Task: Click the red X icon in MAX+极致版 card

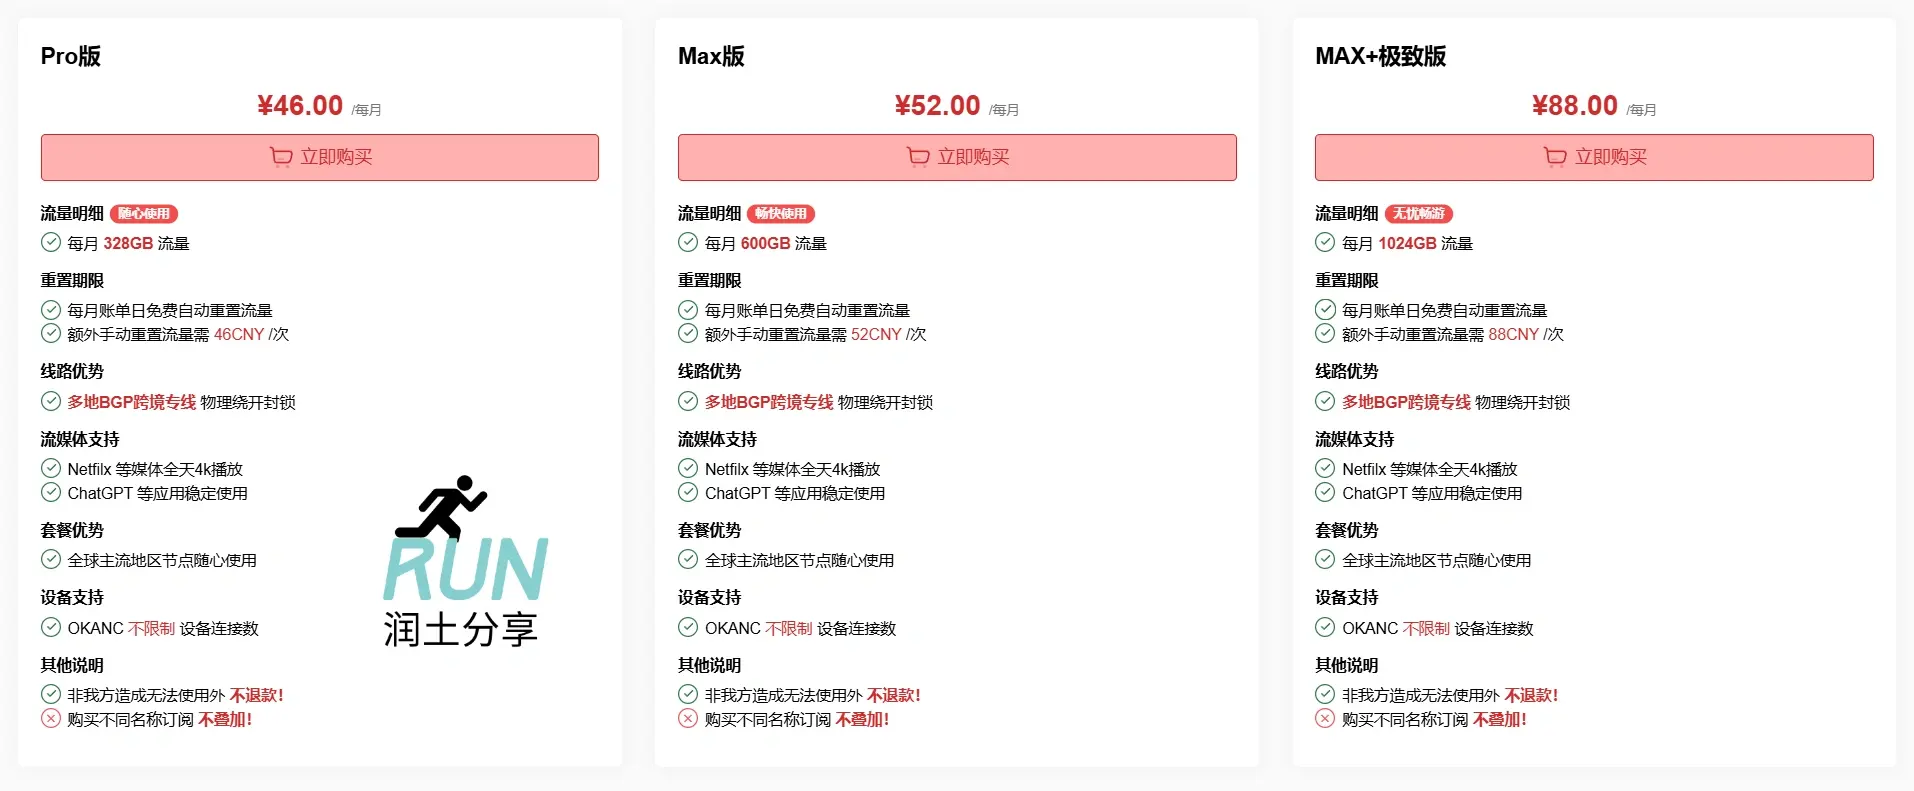Action: click(x=1325, y=718)
